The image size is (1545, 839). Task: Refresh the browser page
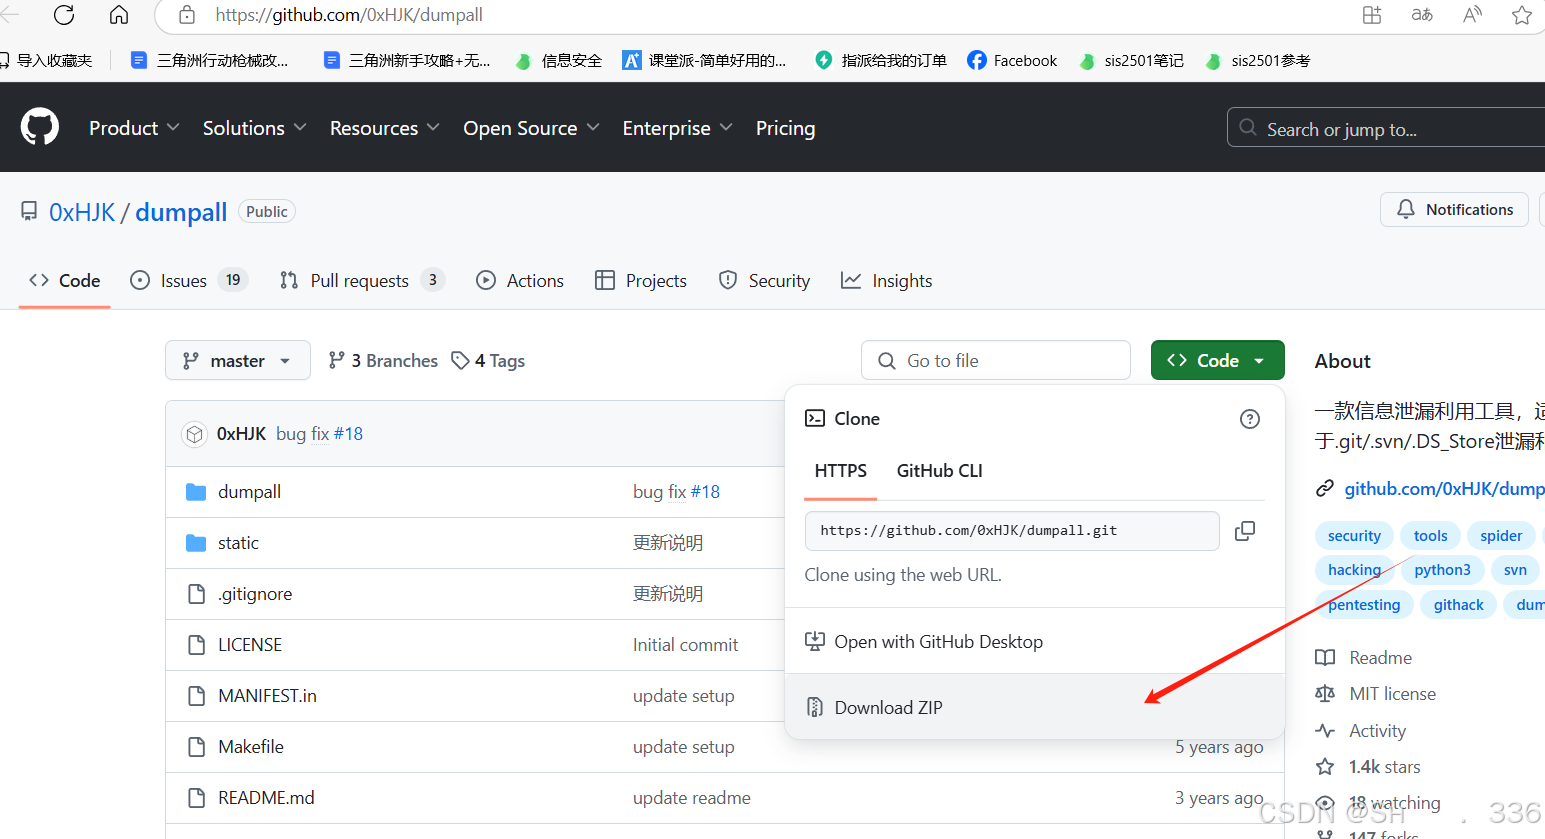click(x=64, y=15)
